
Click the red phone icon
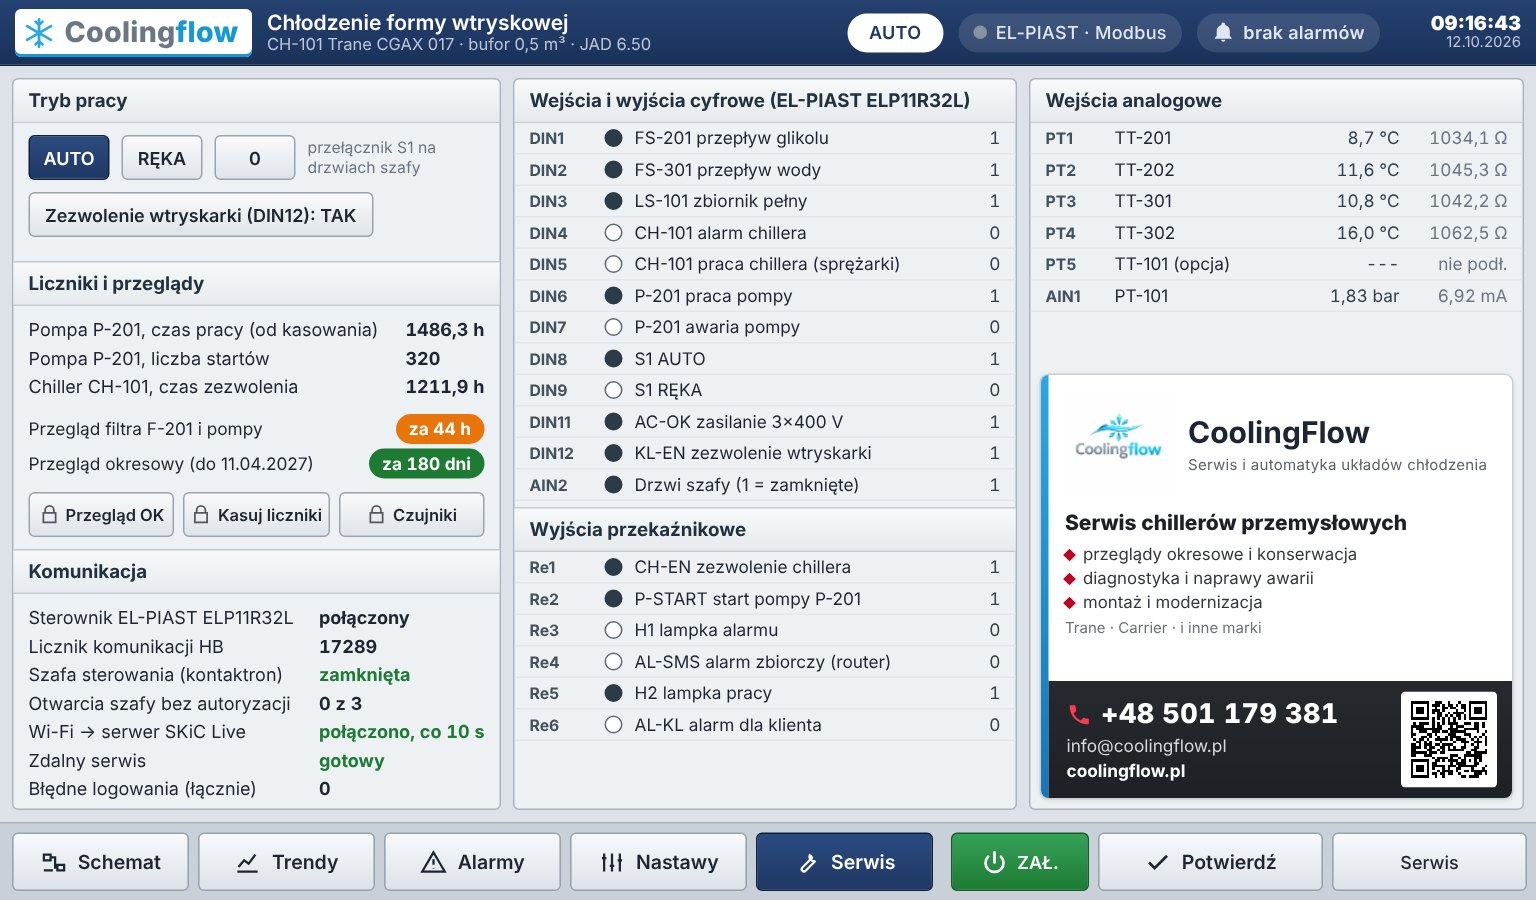click(1079, 714)
